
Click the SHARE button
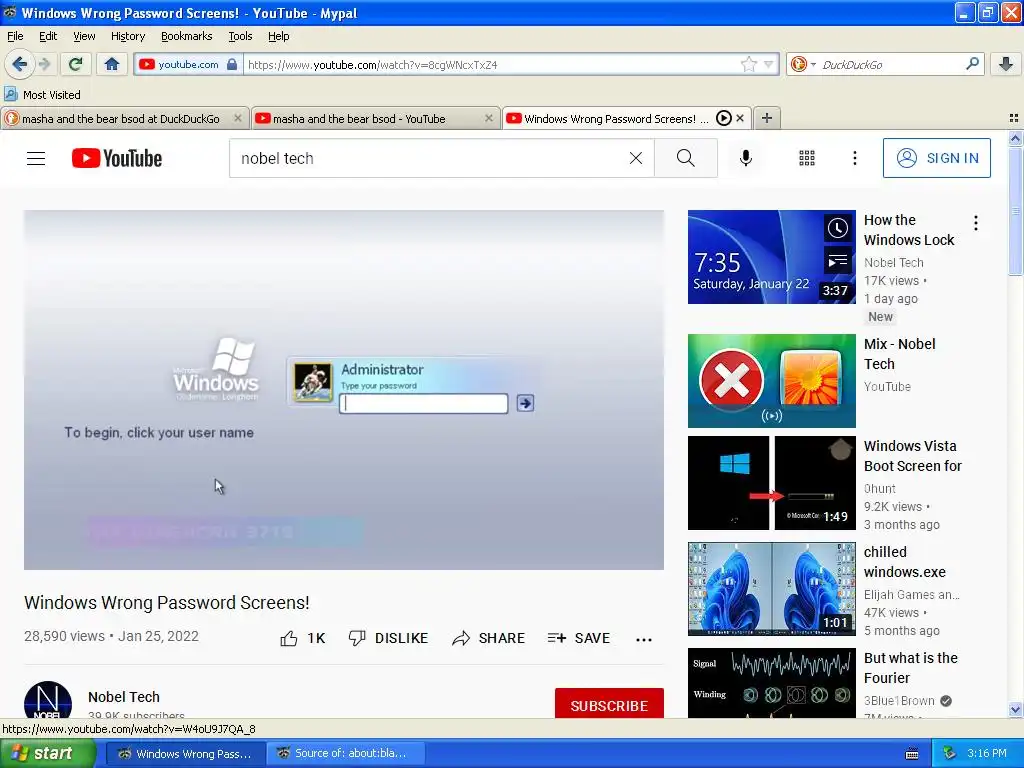pos(488,638)
